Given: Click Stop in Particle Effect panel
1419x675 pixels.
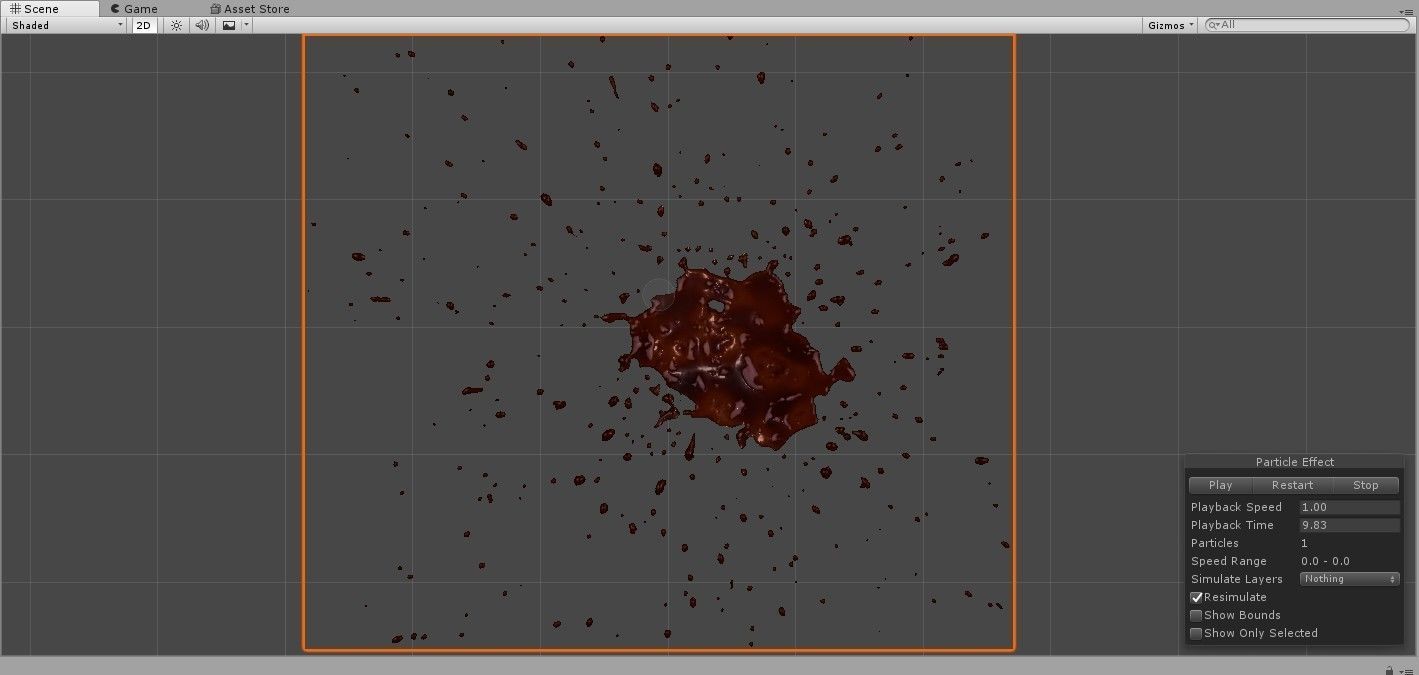Looking at the screenshot, I should click(x=1365, y=485).
